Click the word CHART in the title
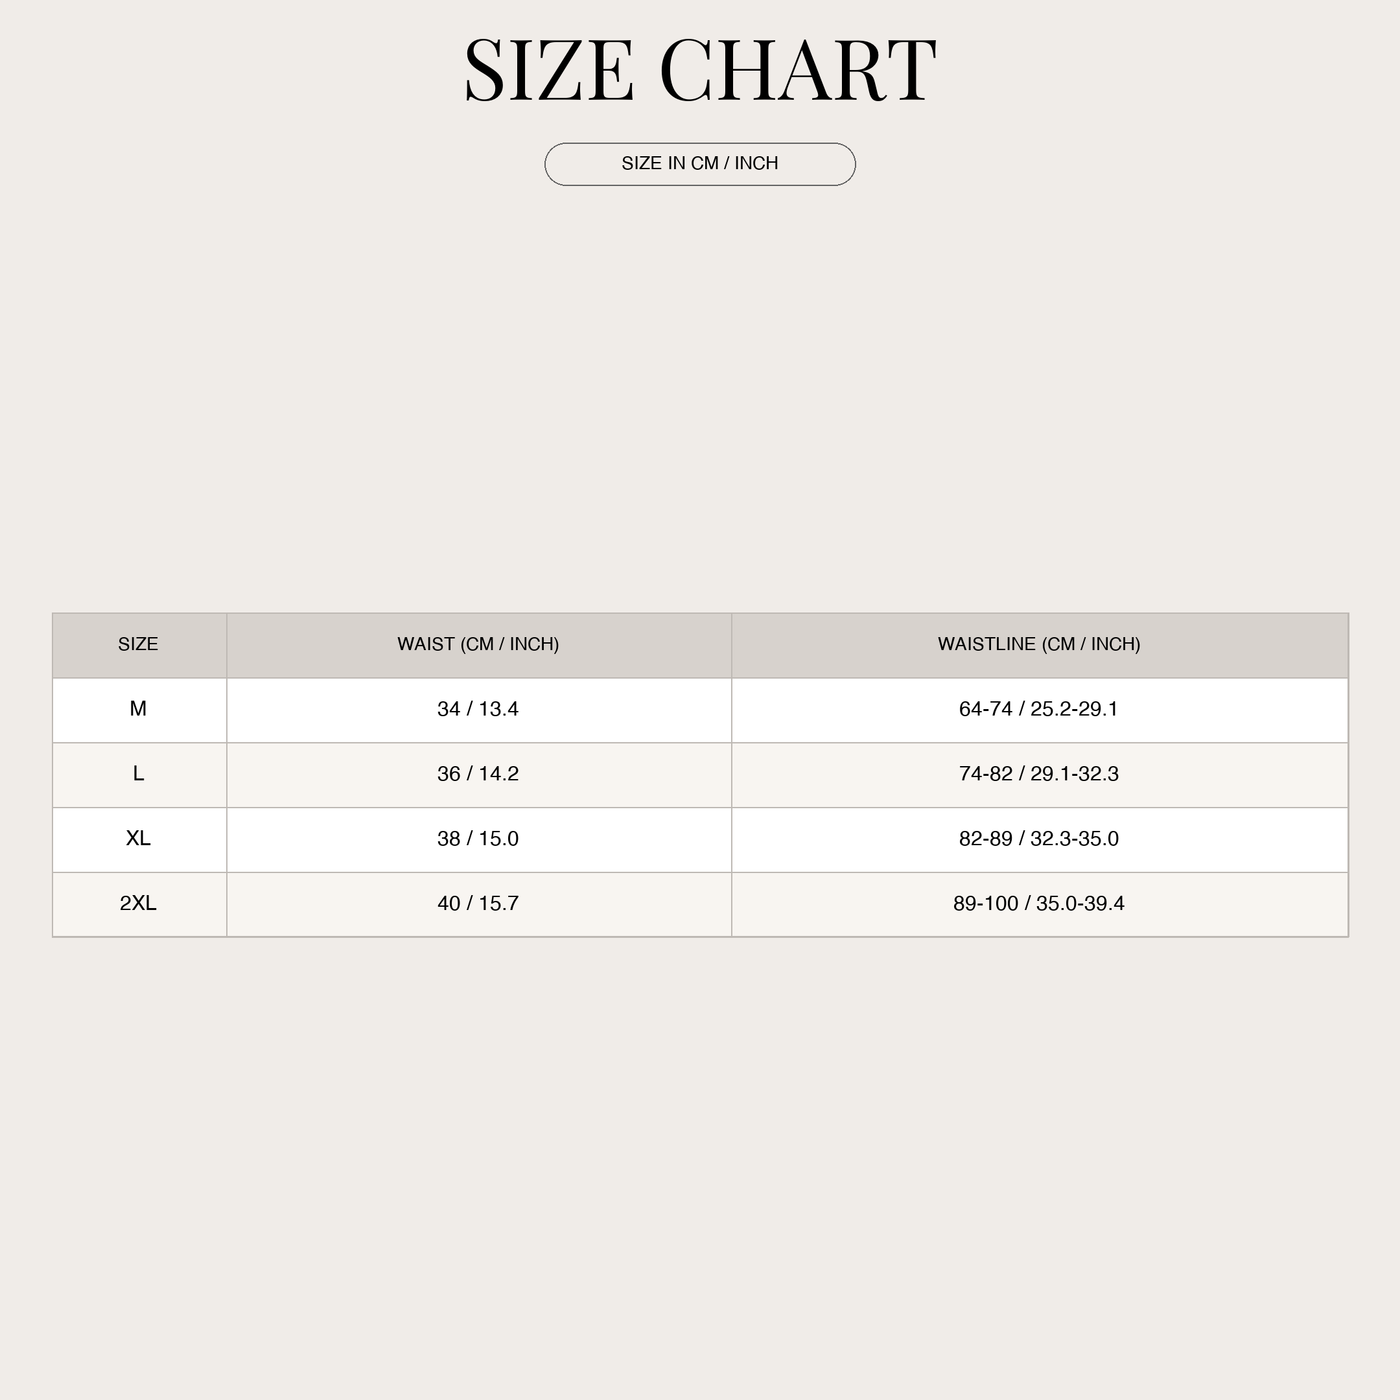Screen dimensions: 1400x1400 [x=798, y=70]
